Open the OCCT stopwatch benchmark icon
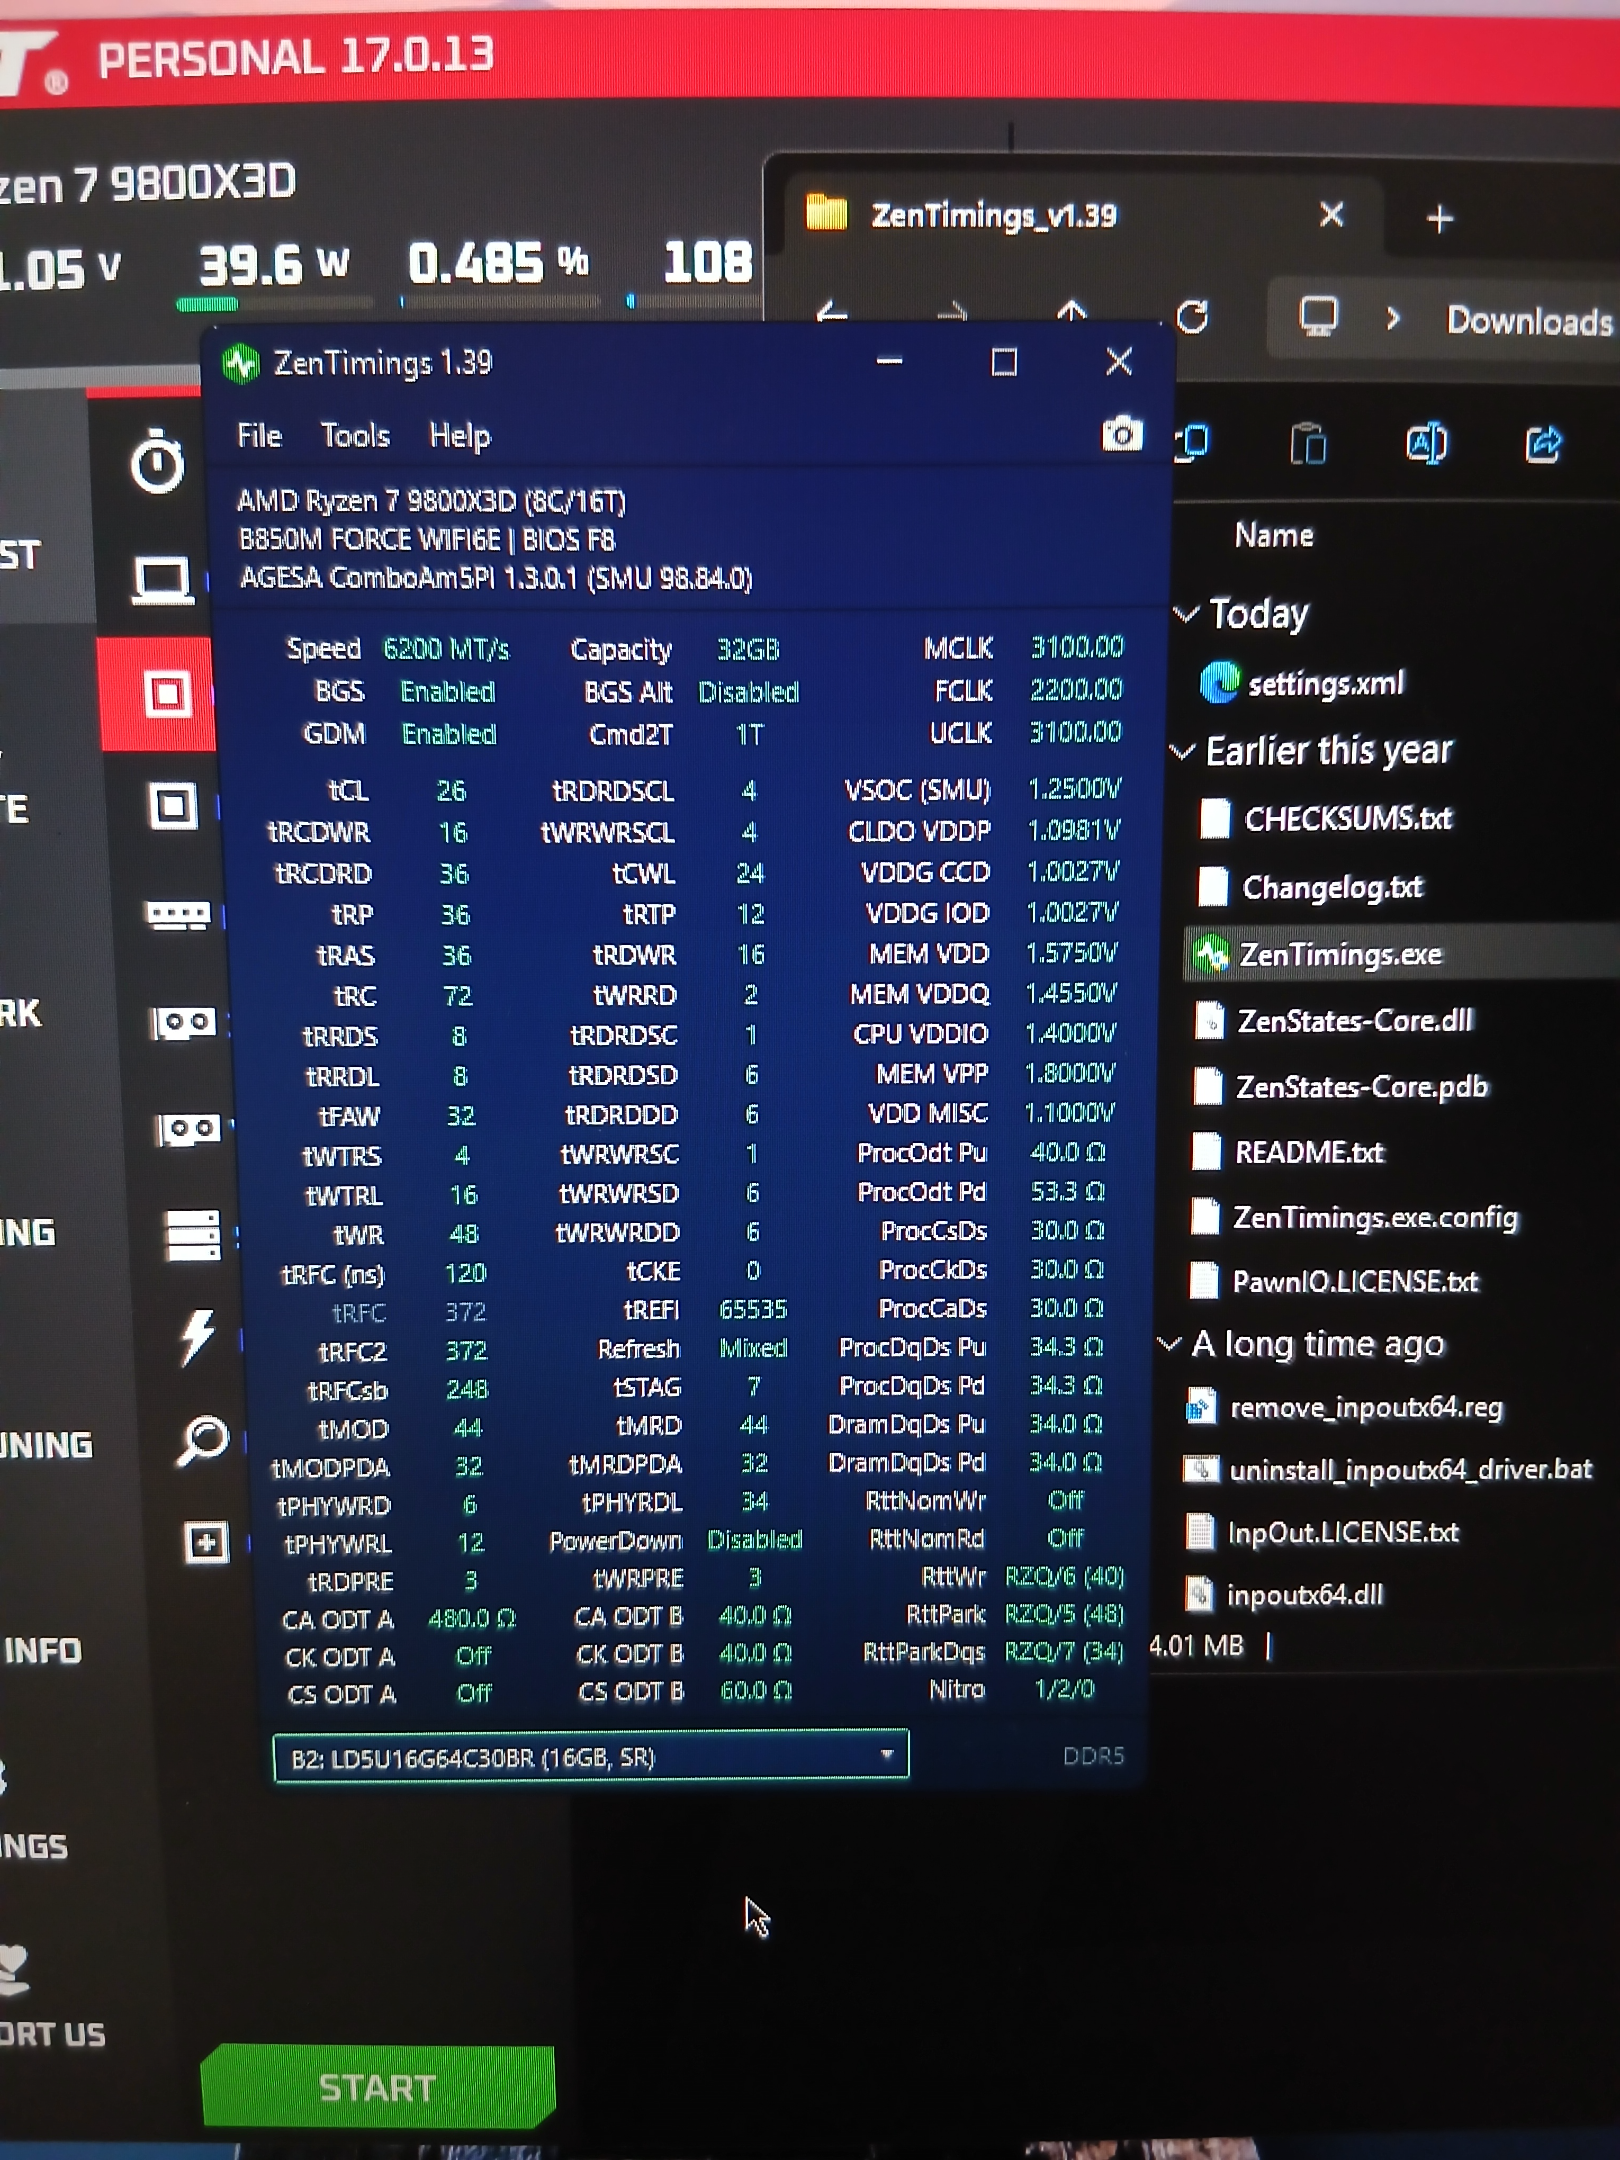The image size is (1620, 2160). (x=158, y=461)
